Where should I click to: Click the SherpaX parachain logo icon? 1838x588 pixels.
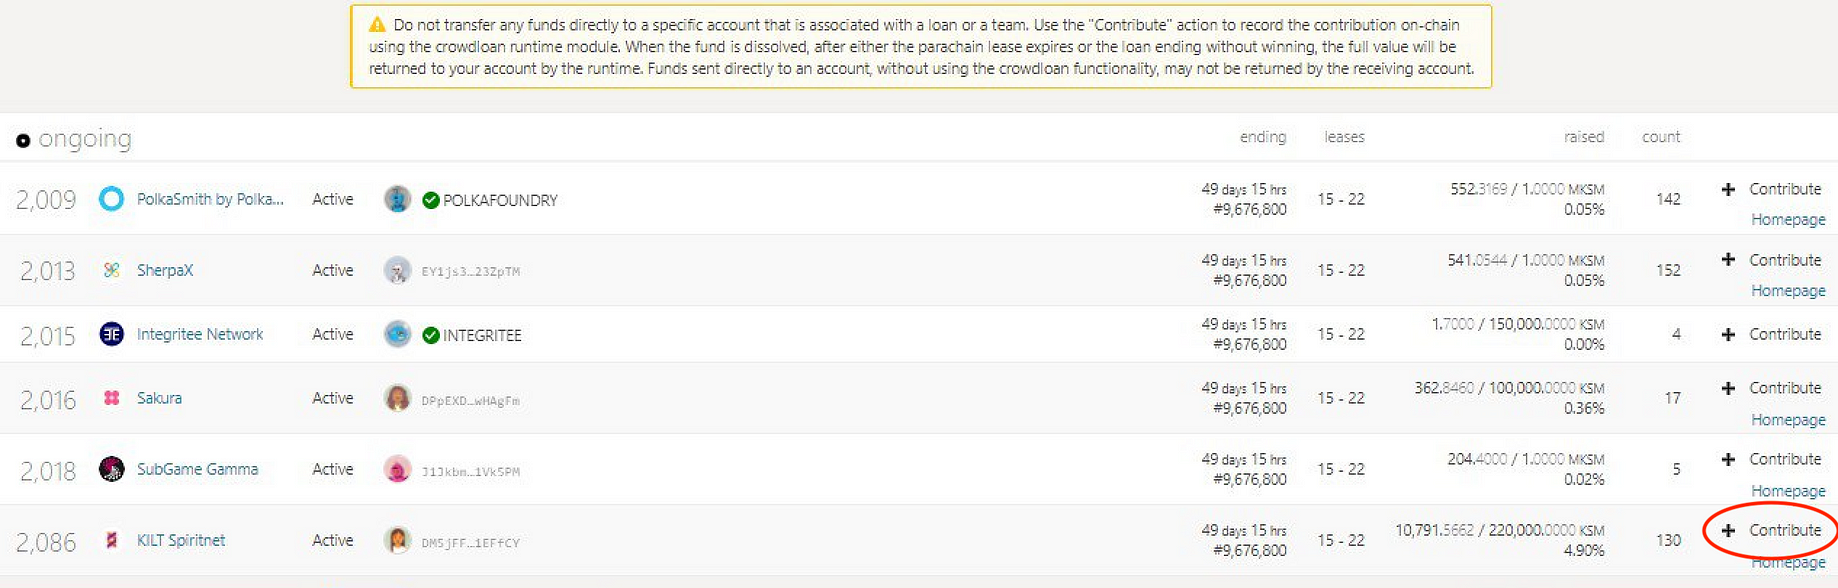click(x=111, y=270)
